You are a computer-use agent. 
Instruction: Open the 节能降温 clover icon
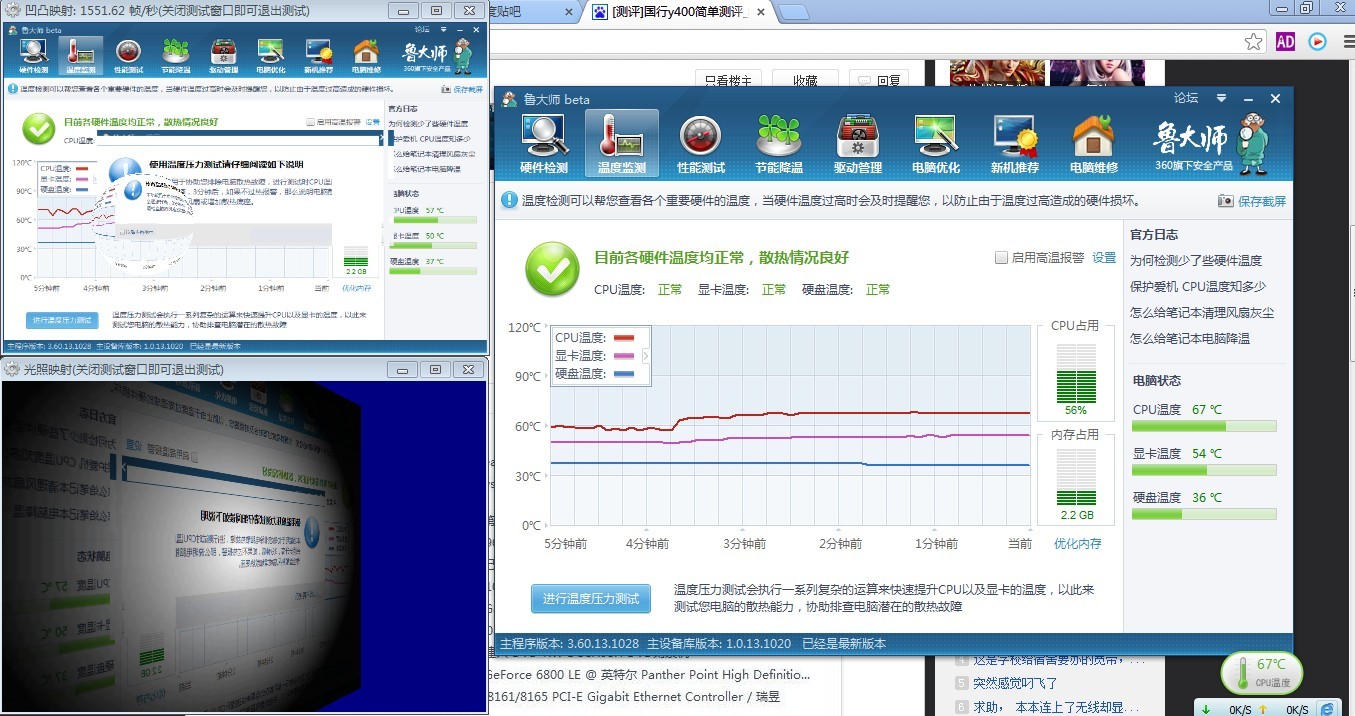(x=779, y=144)
